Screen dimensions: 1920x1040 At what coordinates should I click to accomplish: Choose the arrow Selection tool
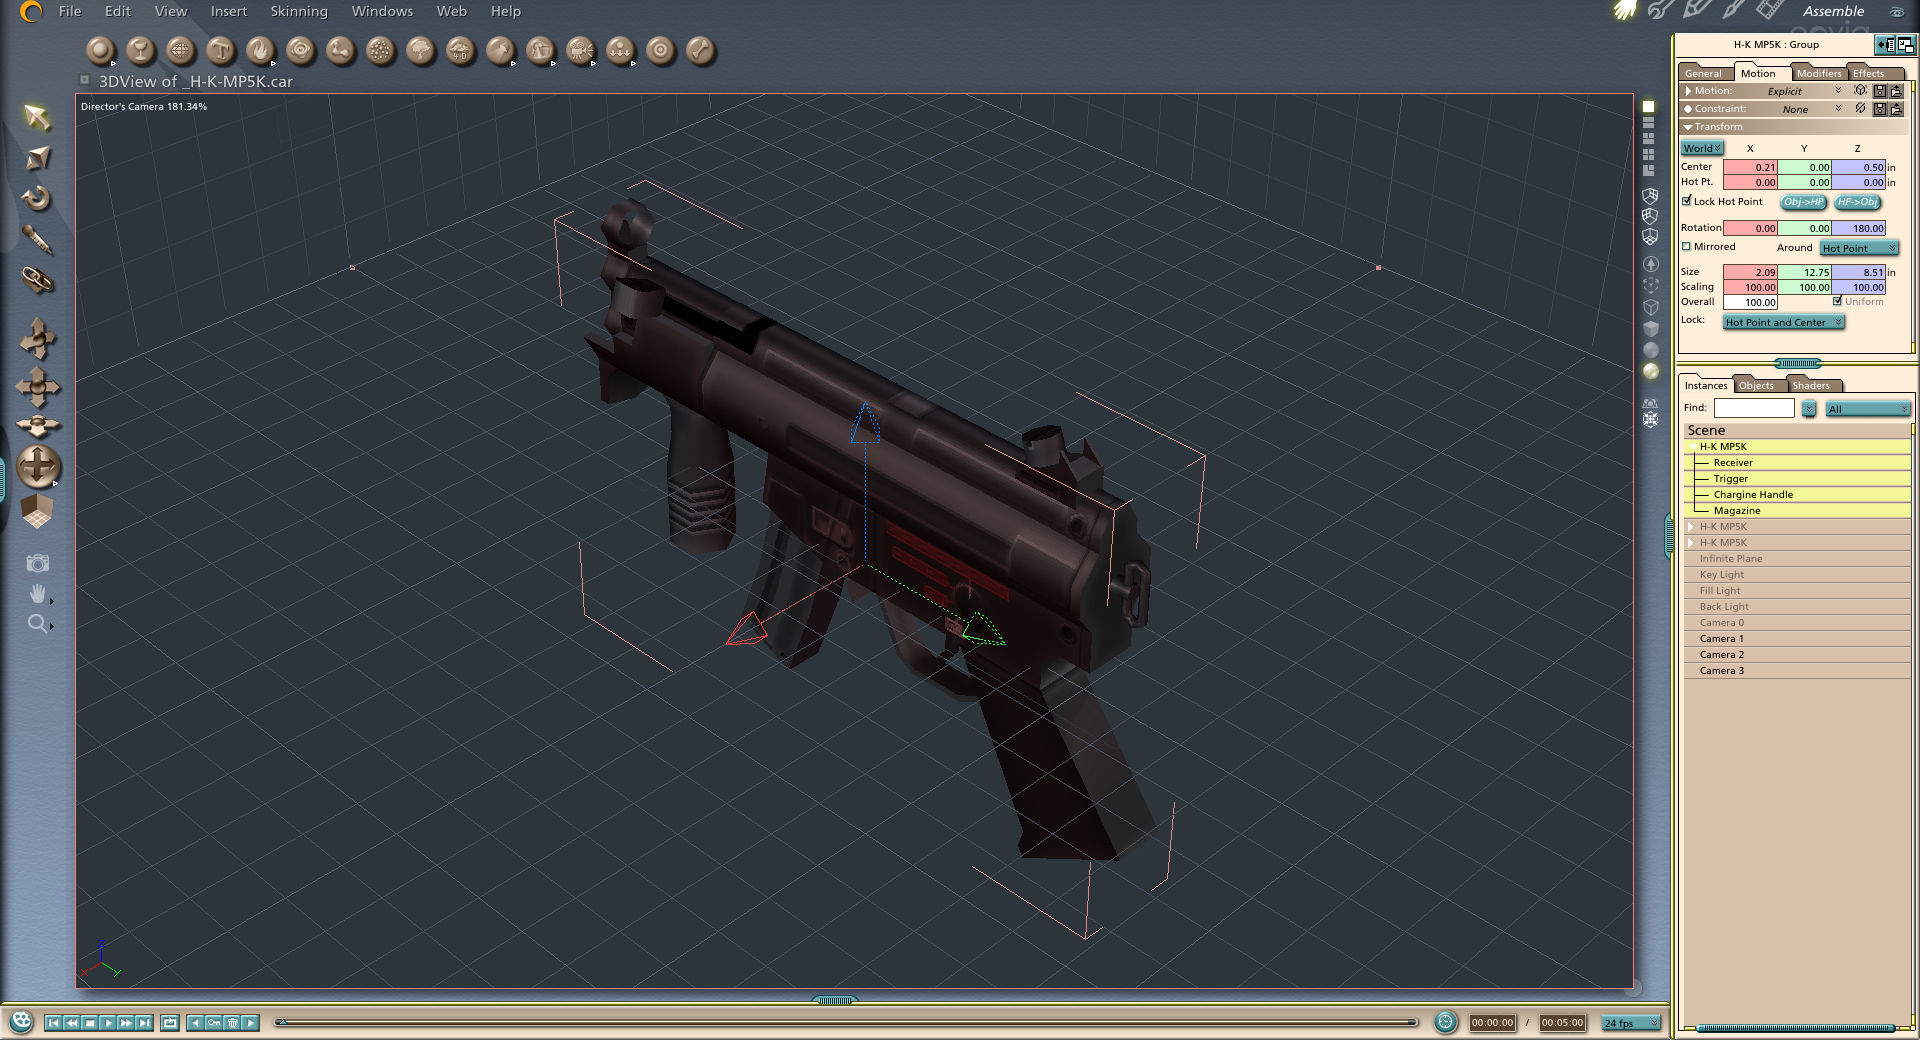(37, 117)
